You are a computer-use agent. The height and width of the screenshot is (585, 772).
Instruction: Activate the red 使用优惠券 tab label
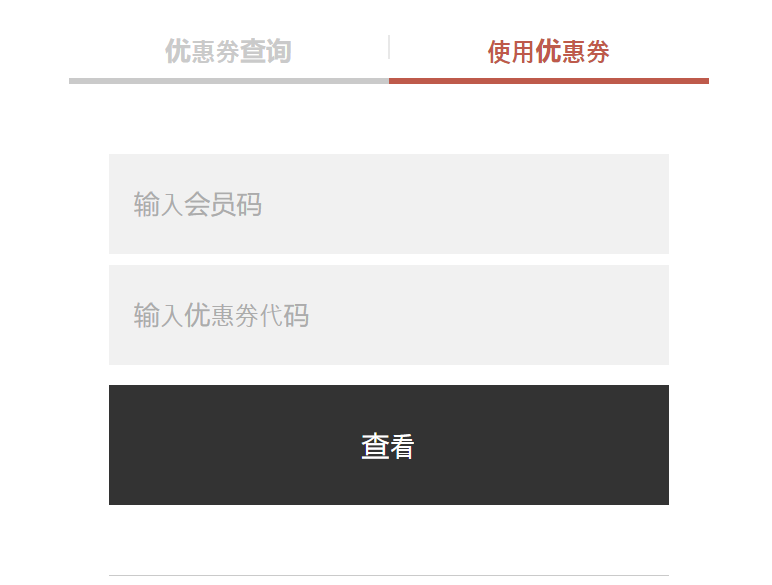click(548, 52)
